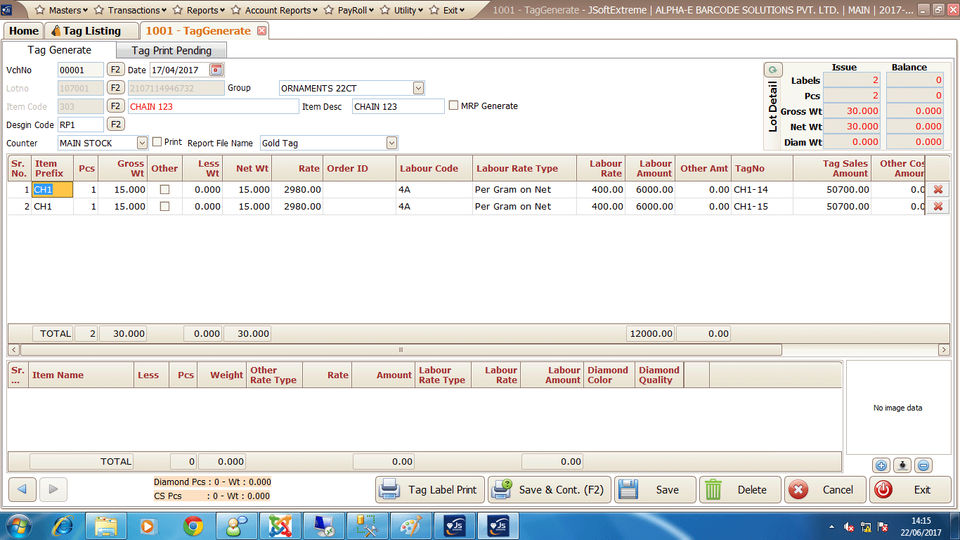The height and width of the screenshot is (540, 960).
Task: Switch to second JS application taskbar icon
Action: point(498,526)
